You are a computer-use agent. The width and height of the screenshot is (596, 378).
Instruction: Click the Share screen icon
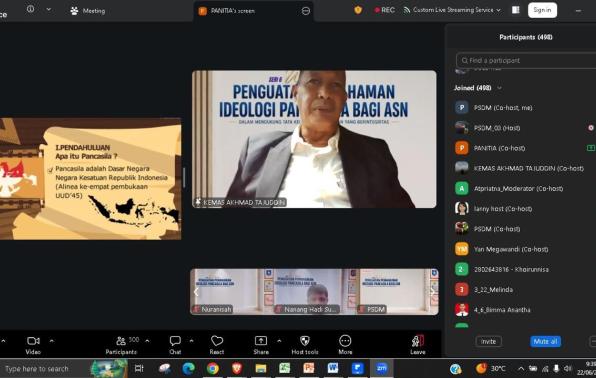tap(261, 341)
